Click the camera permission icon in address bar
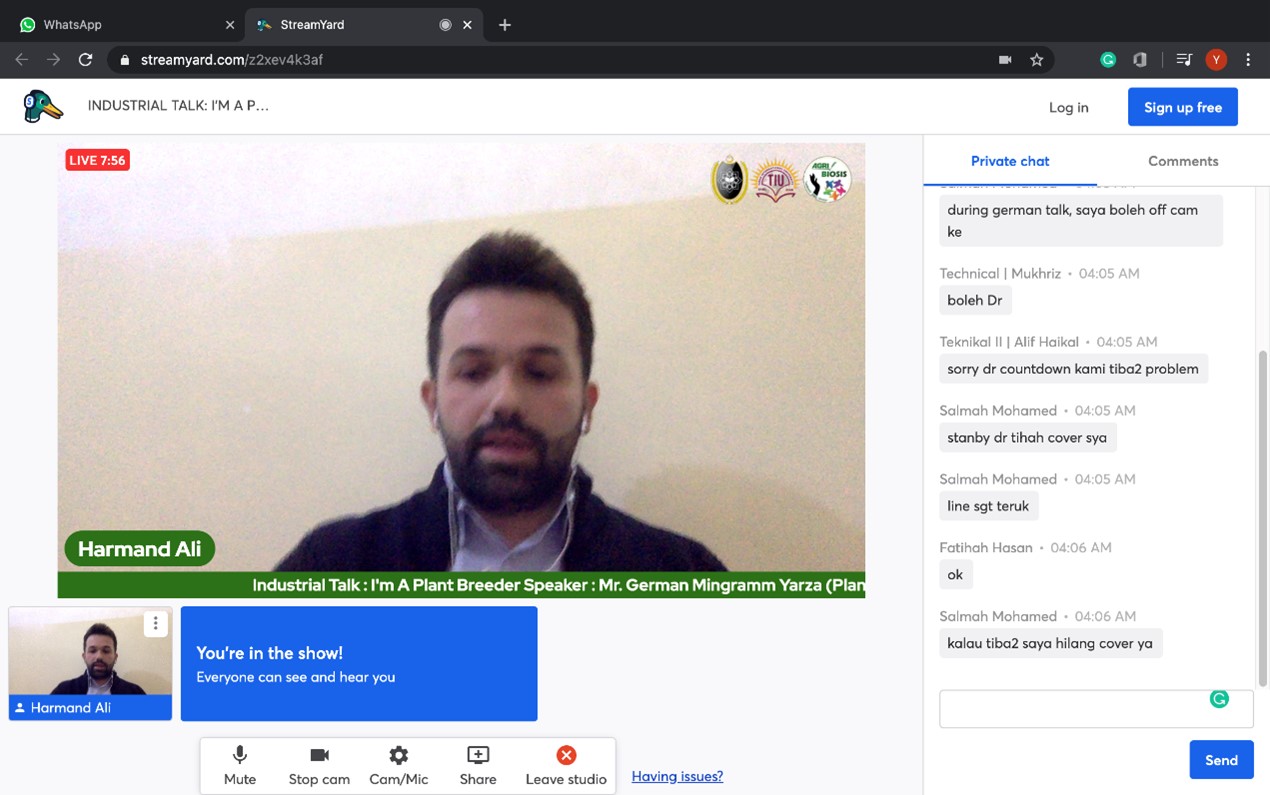 pos(1005,60)
